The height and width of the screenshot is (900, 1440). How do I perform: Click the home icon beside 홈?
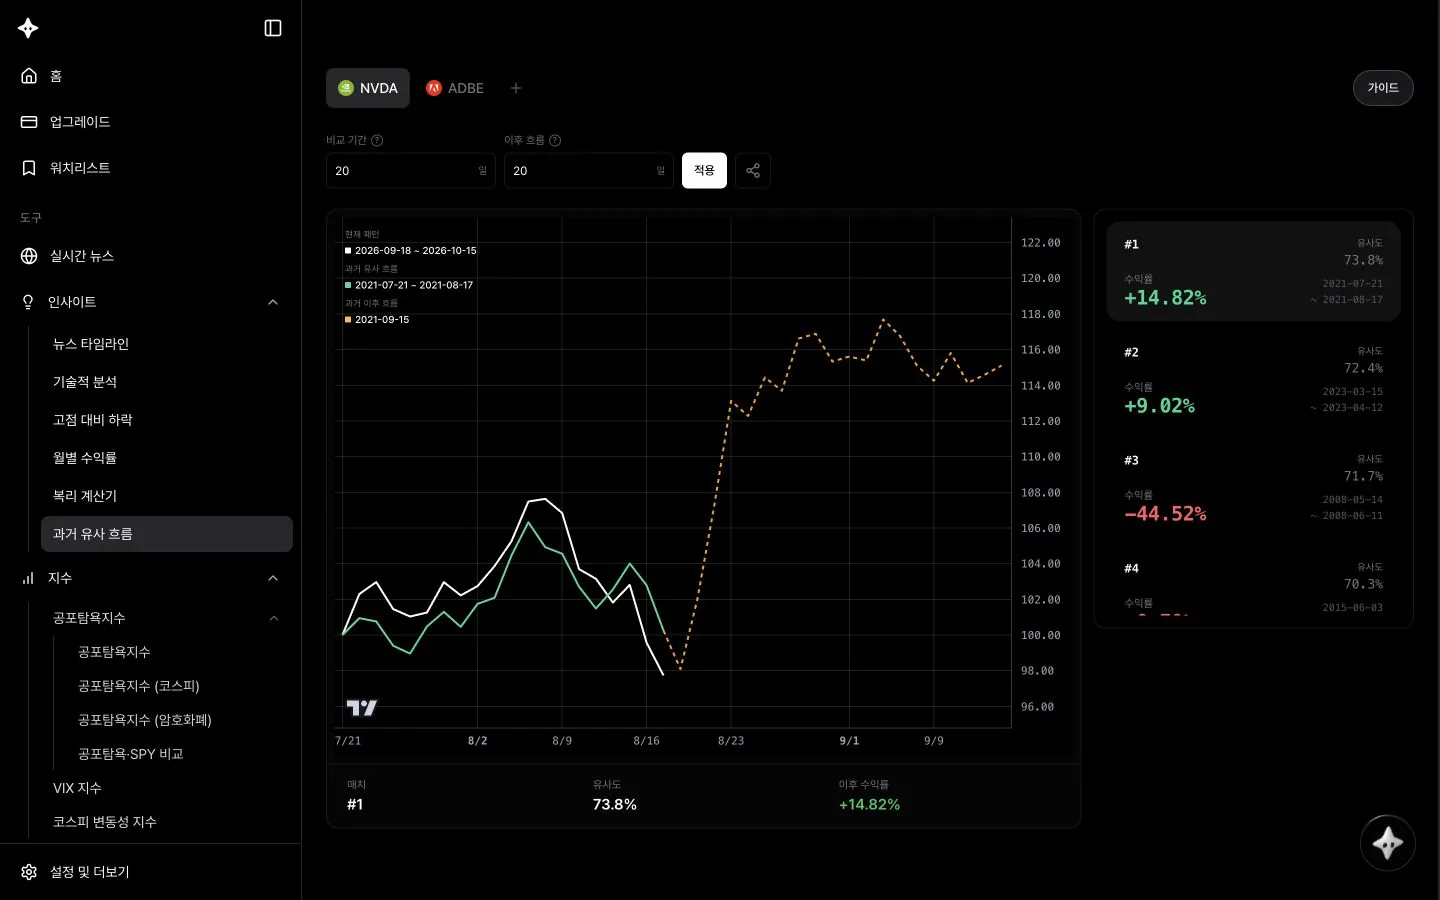coord(29,76)
